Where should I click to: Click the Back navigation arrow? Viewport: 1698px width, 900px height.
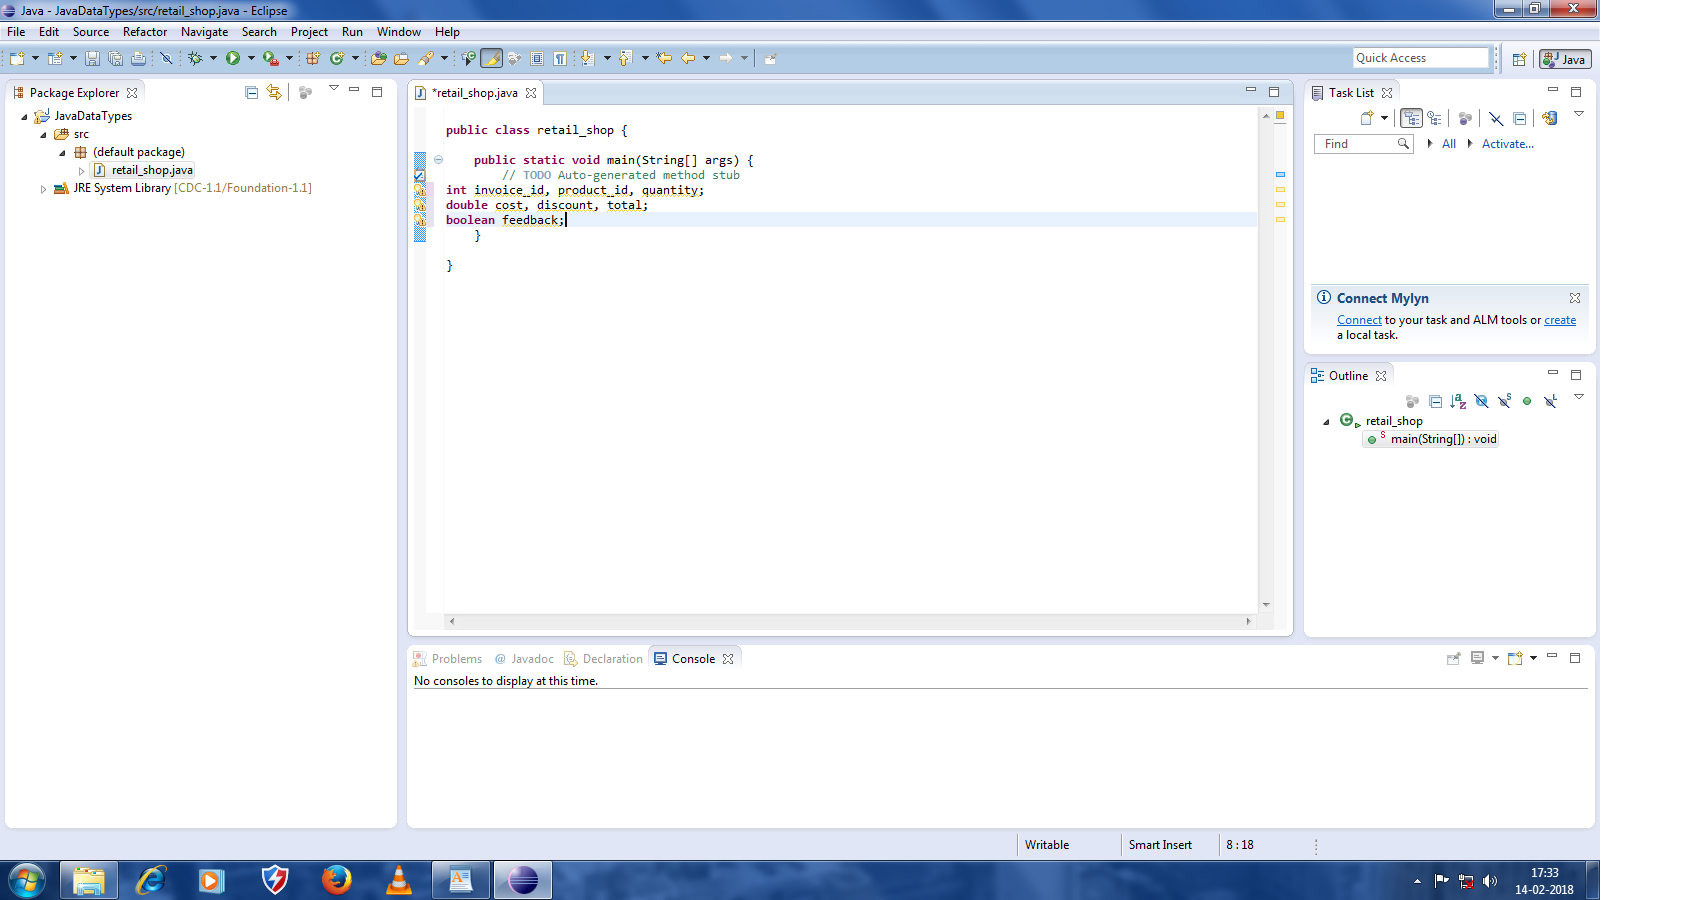tap(688, 58)
